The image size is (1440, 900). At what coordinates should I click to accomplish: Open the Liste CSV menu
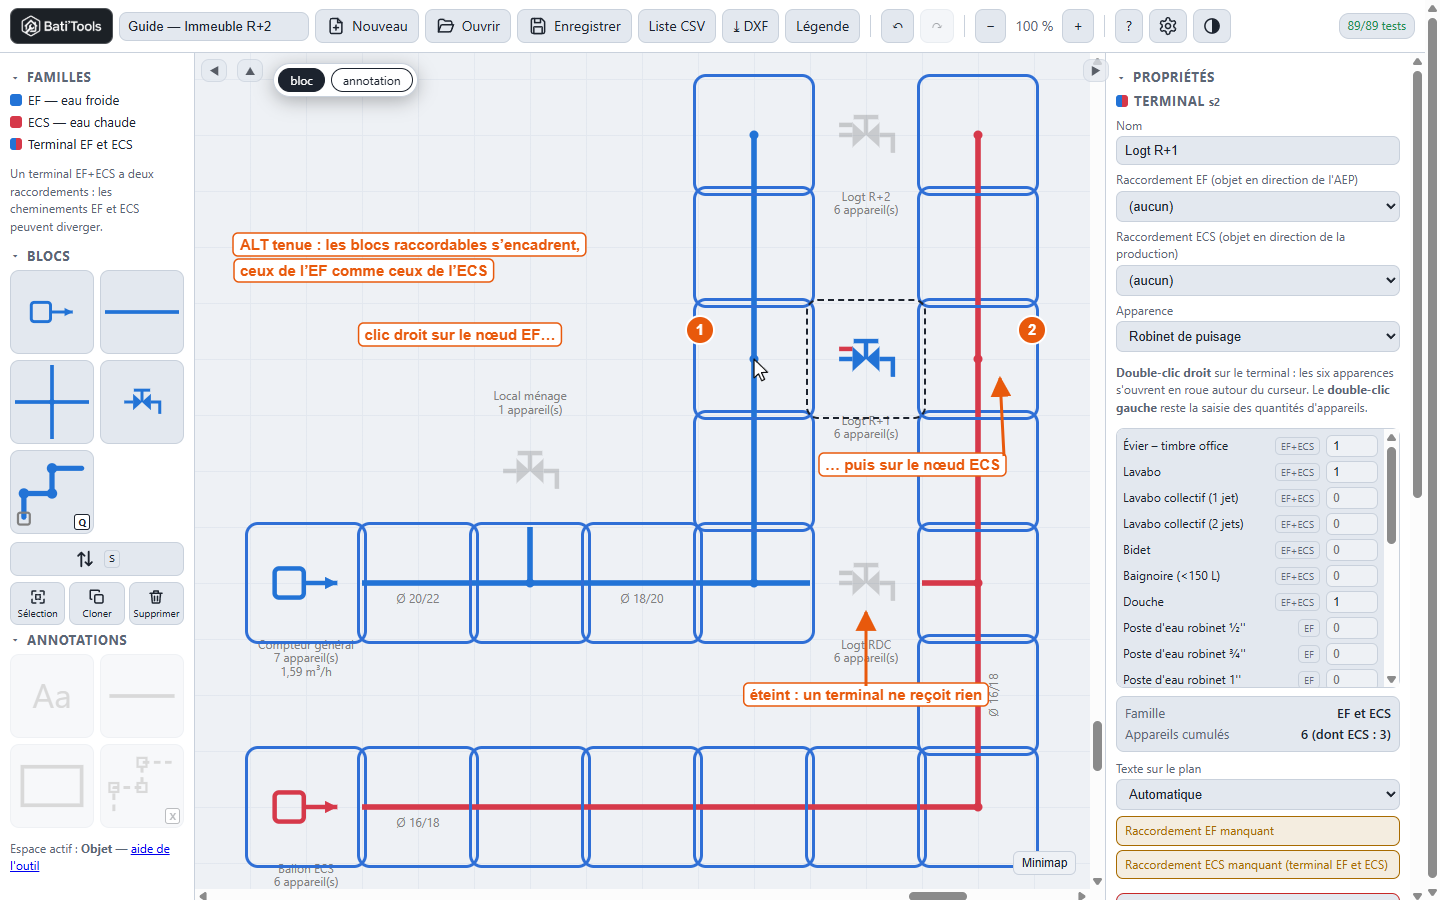676,26
